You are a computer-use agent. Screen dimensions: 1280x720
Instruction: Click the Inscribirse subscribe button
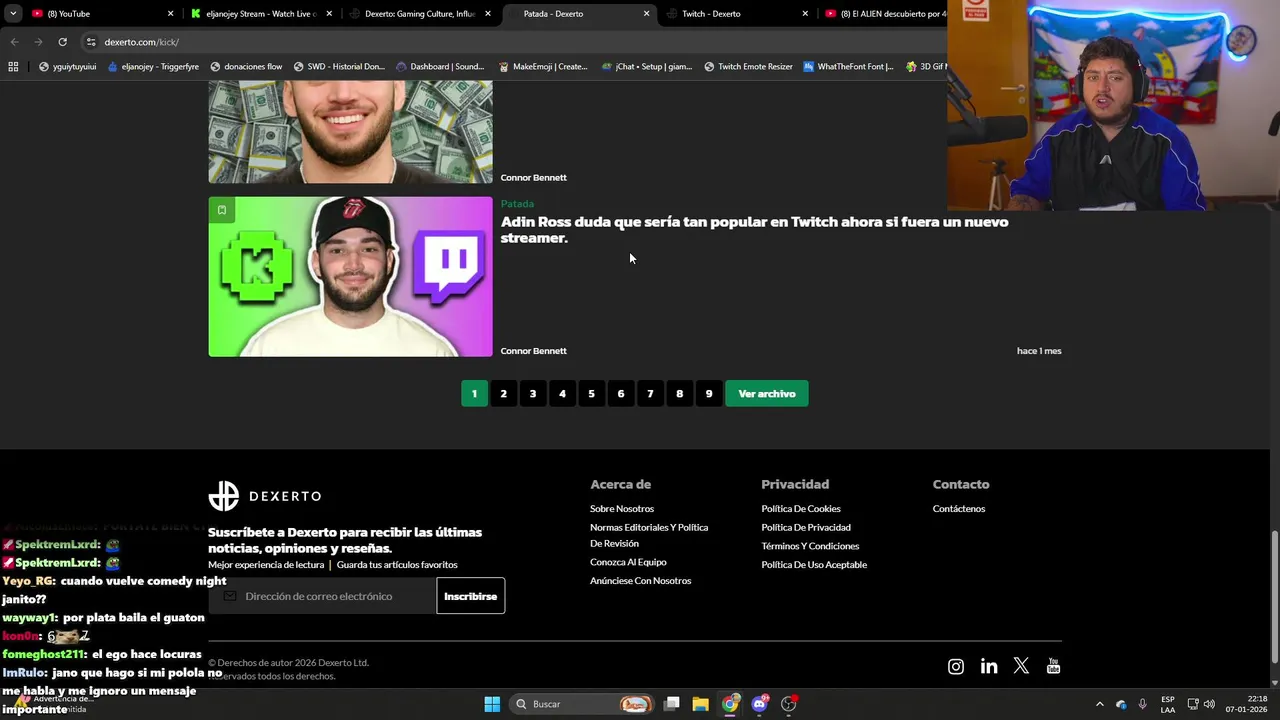pyautogui.click(x=470, y=596)
